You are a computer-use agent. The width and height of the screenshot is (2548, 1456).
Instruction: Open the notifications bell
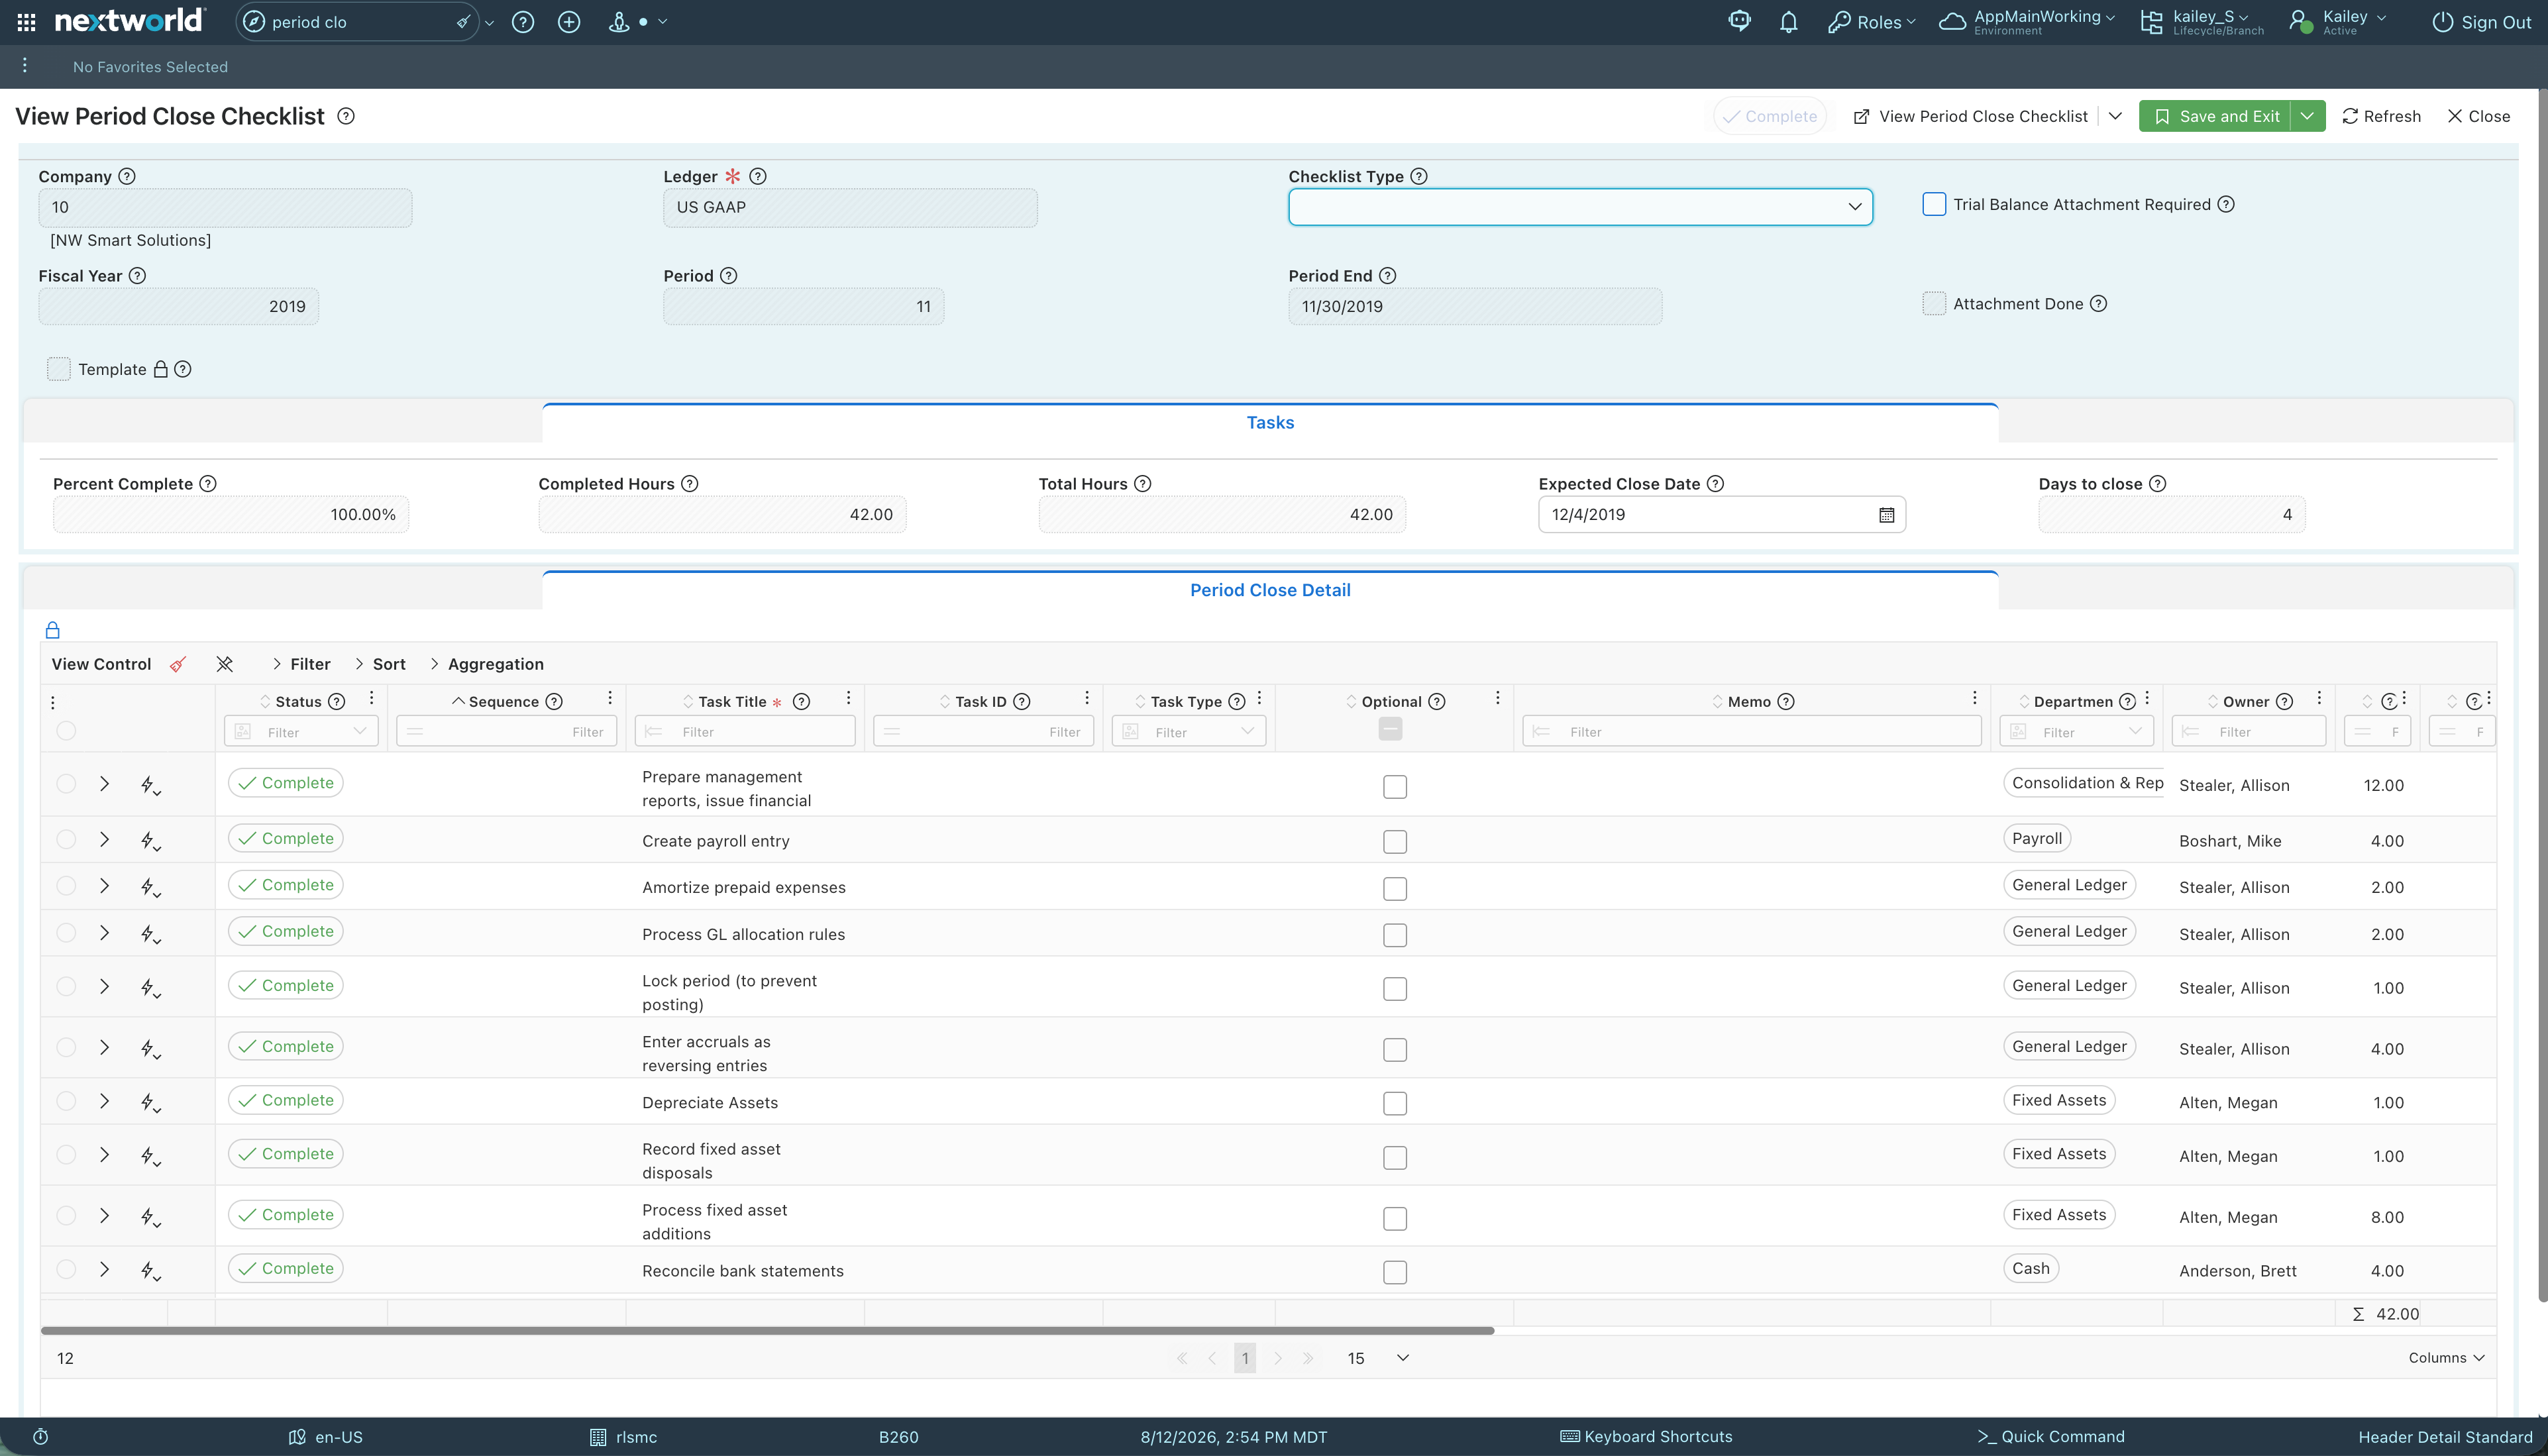coord(1789,22)
